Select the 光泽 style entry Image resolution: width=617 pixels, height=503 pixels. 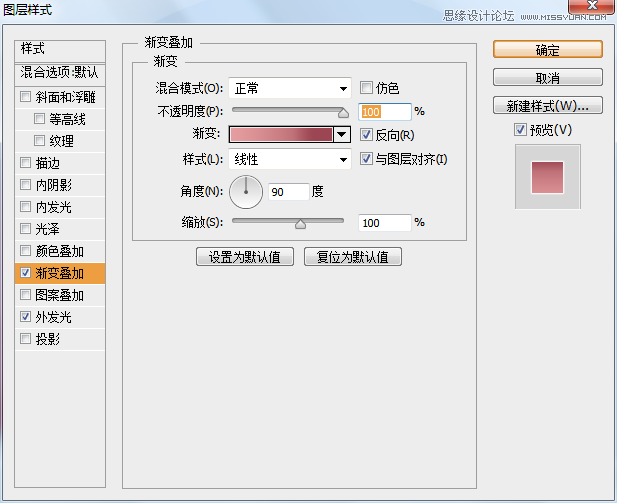[x=47, y=229]
